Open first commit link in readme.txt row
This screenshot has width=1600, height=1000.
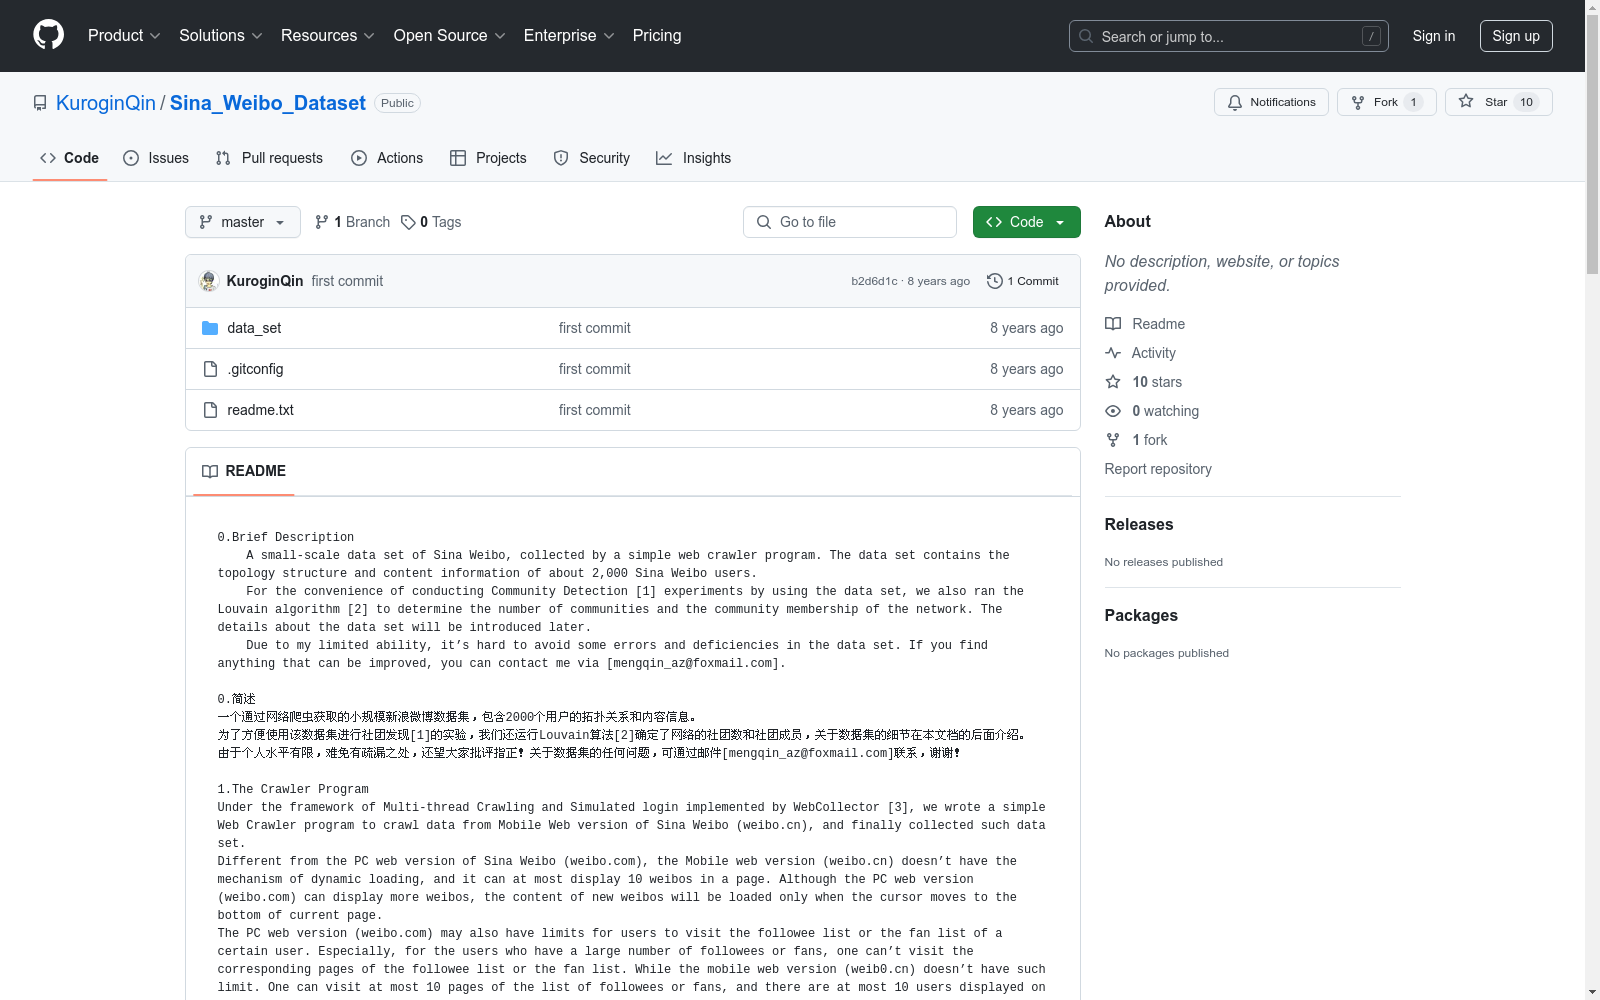coord(595,410)
